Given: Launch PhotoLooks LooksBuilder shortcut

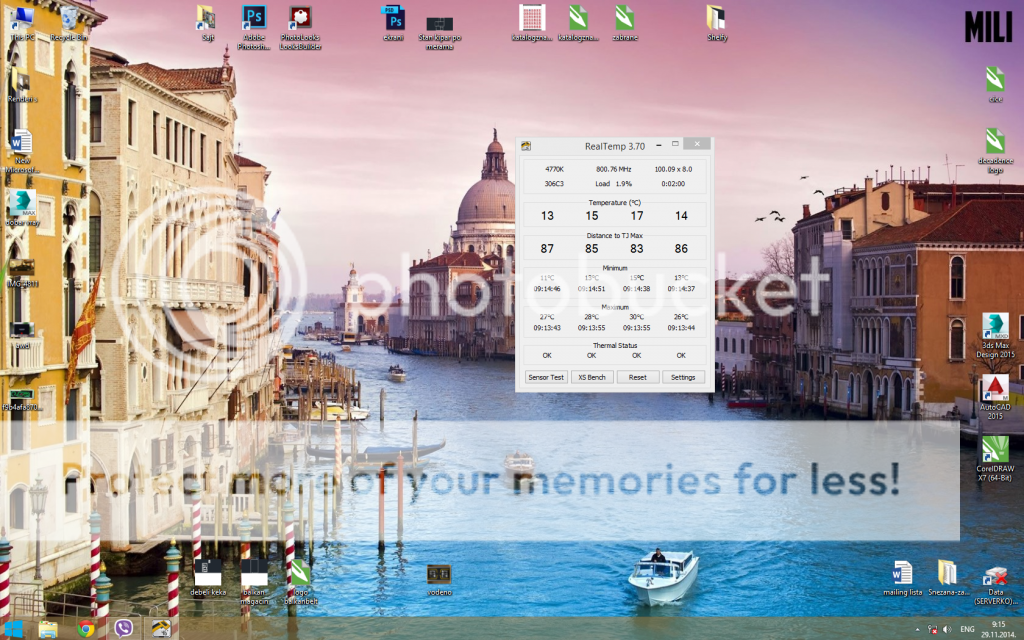Looking at the screenshot, I should (299, 18).
